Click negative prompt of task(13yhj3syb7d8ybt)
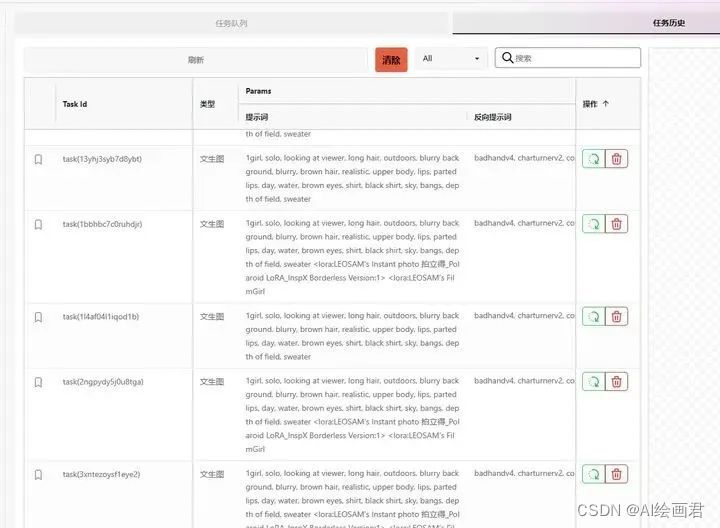Viewport: 720px width, 528px height. point(524,158)
